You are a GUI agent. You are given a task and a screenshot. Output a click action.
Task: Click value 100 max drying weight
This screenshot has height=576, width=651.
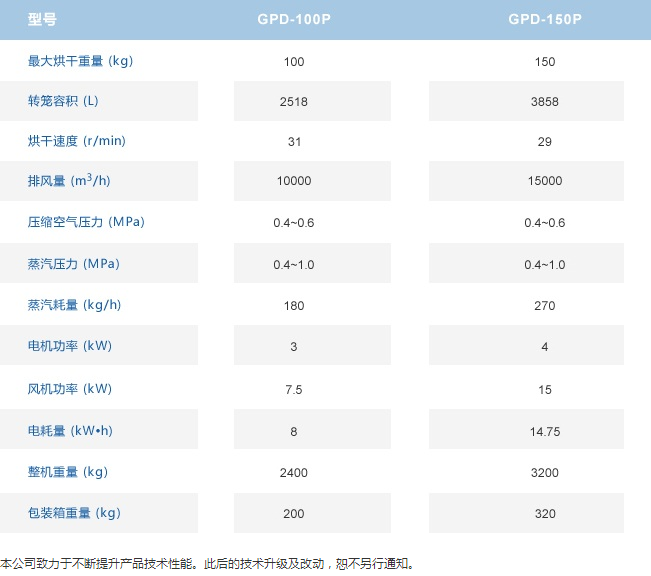294,62
